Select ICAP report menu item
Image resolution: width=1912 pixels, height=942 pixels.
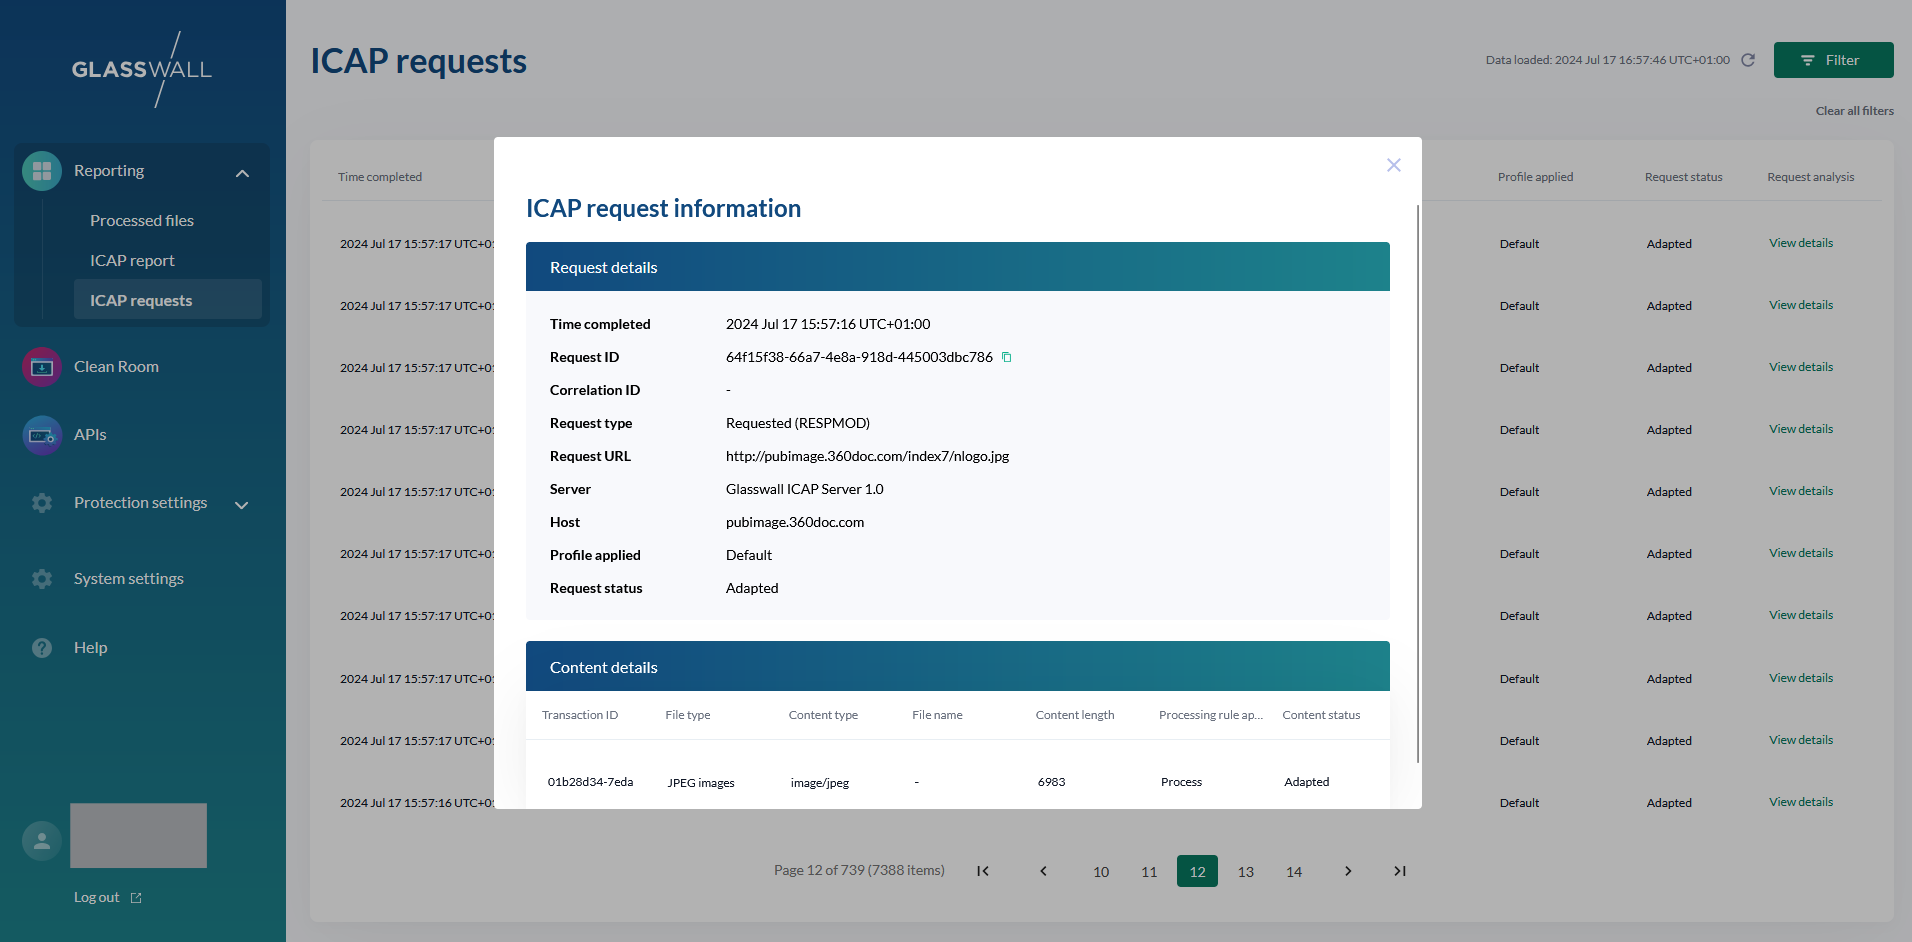point(132,261)
